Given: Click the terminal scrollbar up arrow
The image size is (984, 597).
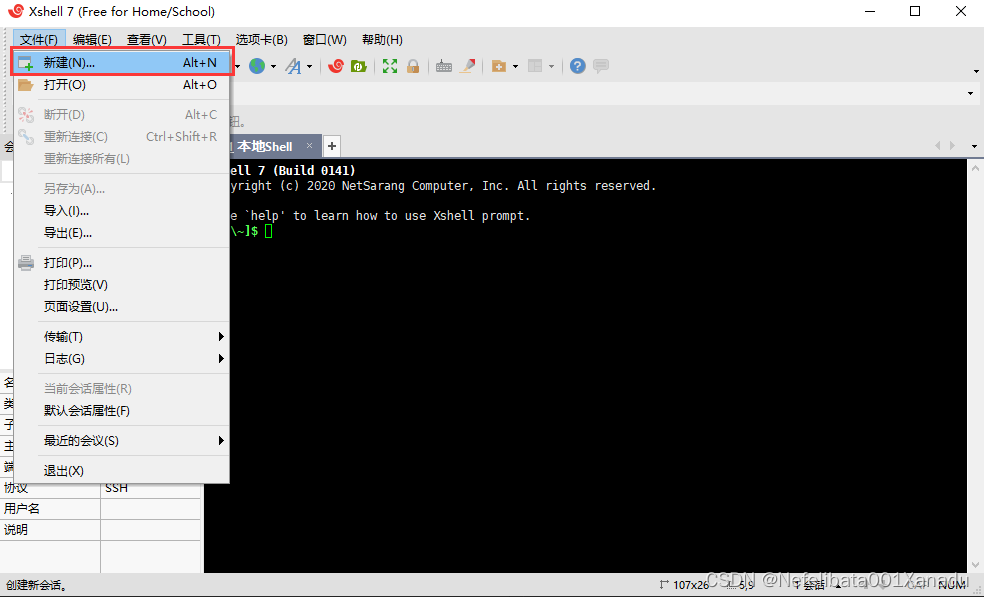Looking at the screenshot, I should click(x=975, y=168).
